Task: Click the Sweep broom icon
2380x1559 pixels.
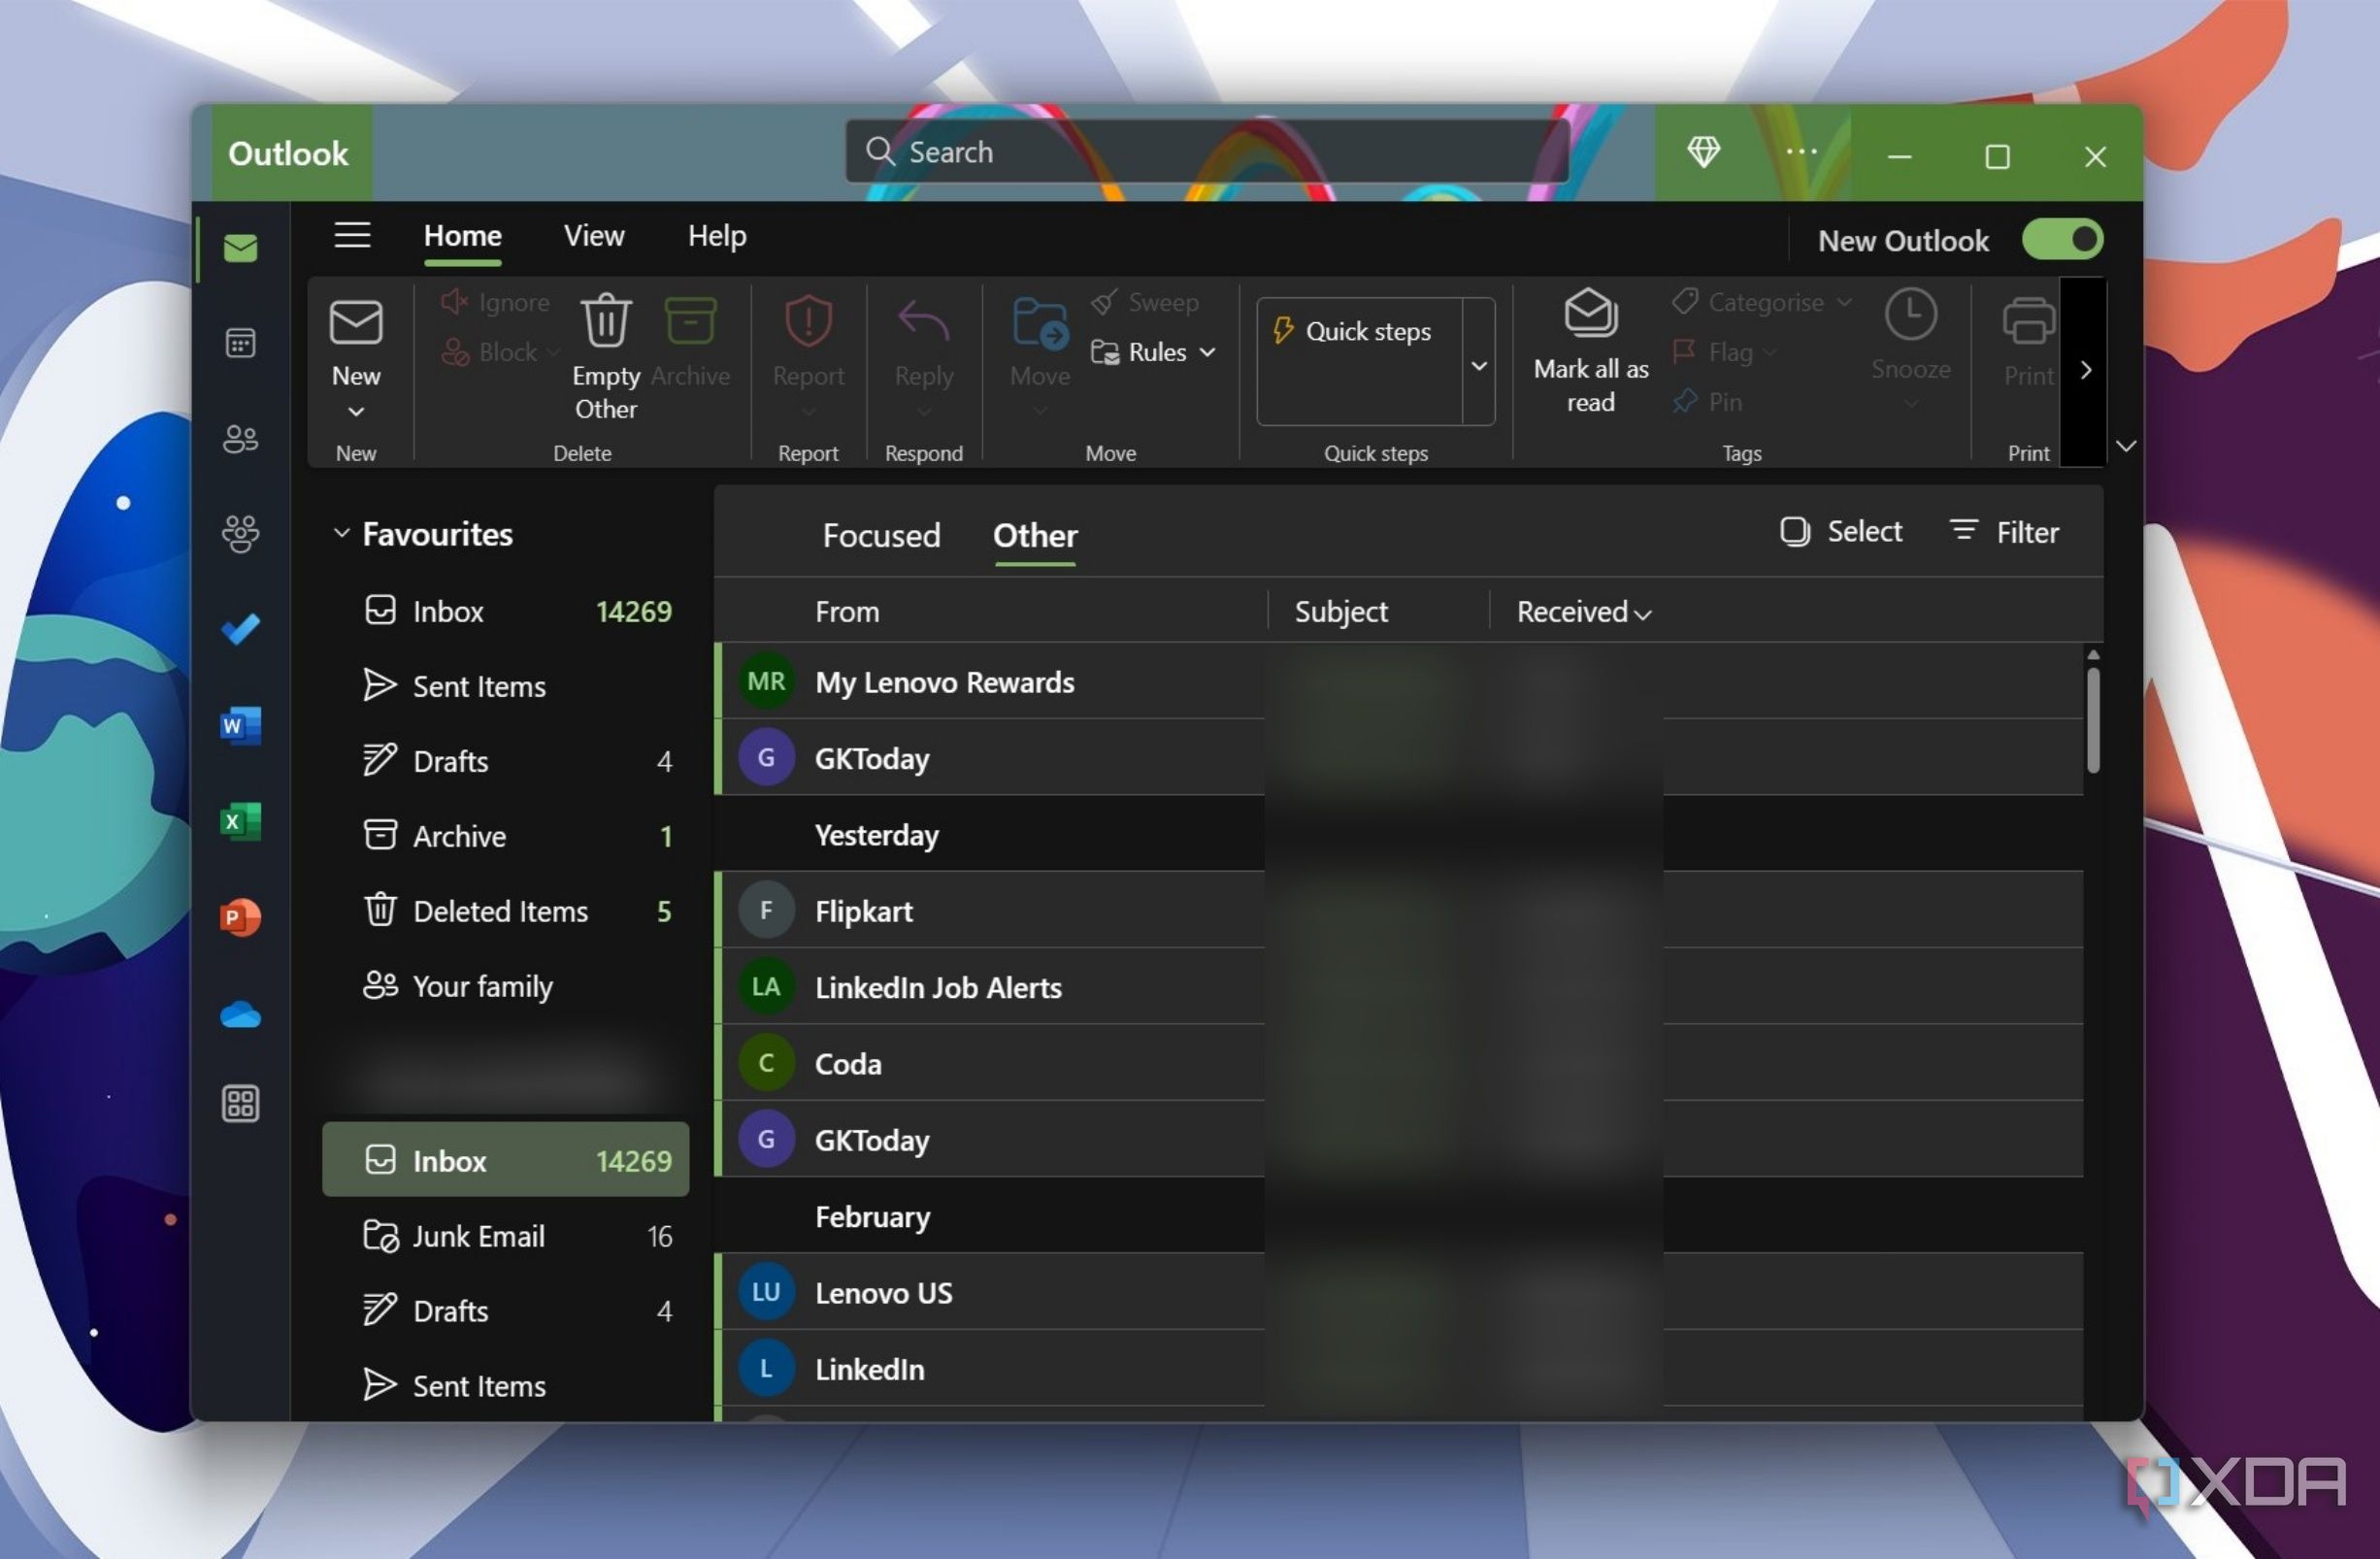Action: point(1103,301)
